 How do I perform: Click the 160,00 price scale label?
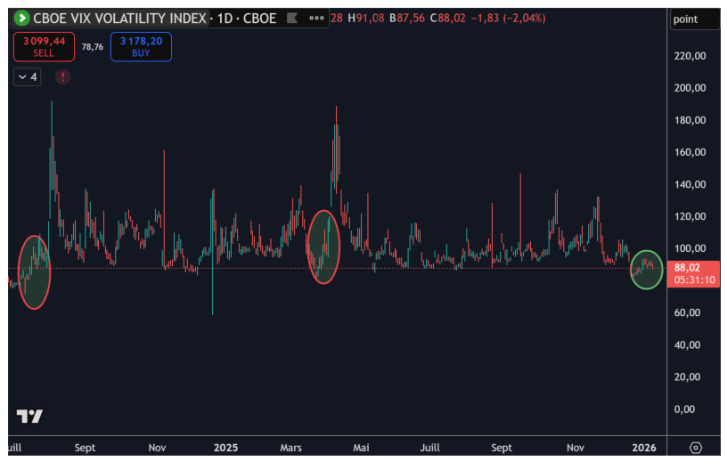coord(690,152)
